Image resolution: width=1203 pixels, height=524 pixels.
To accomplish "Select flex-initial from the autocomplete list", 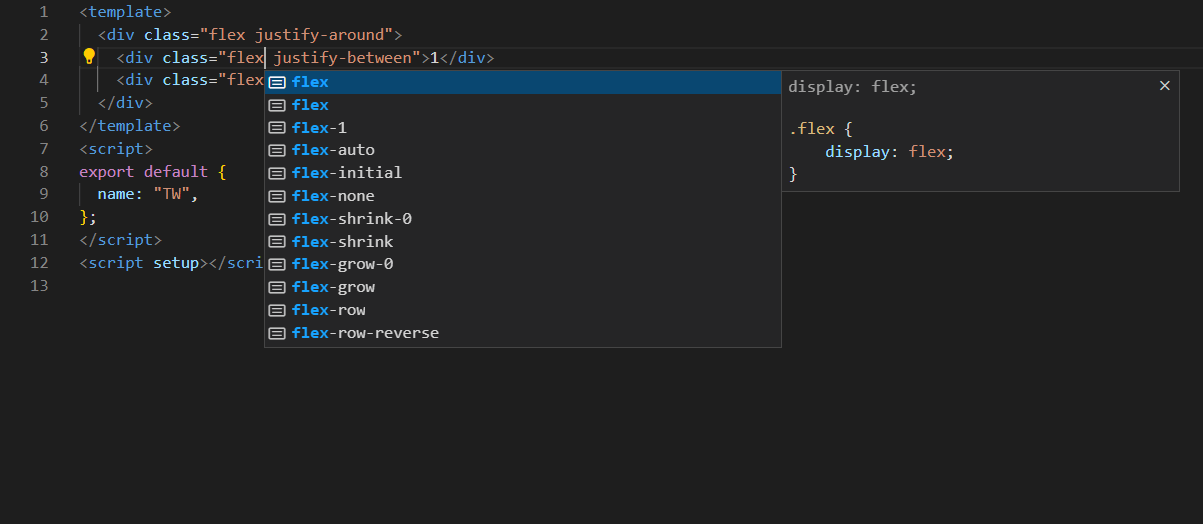I will 523,173.
